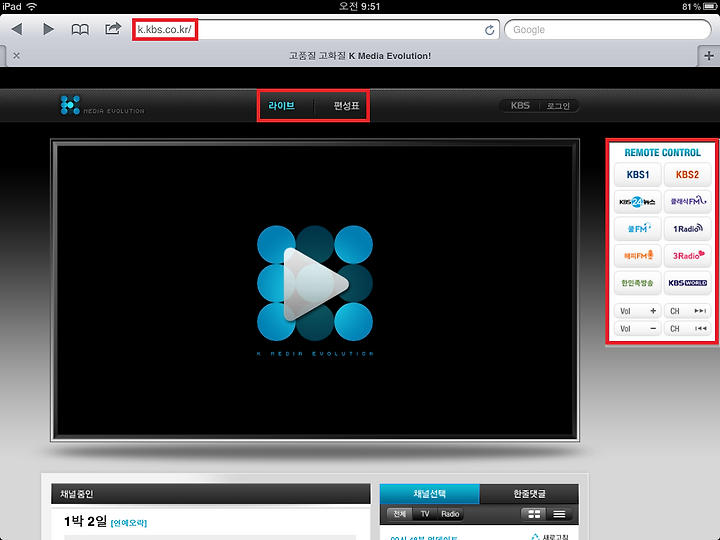This screenshot has width=720, height=540.
Task: Tap the share/action icon in toolbar
Action: (x=112, y=29)
